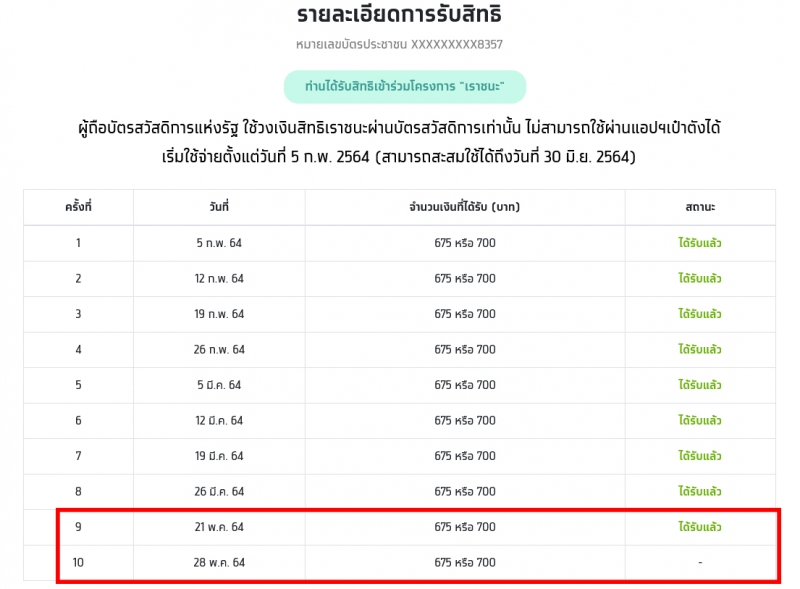Click the date "12 มี.ค. 64" cell
Viewport: 800px width, 589px height.
pos(219,421)
